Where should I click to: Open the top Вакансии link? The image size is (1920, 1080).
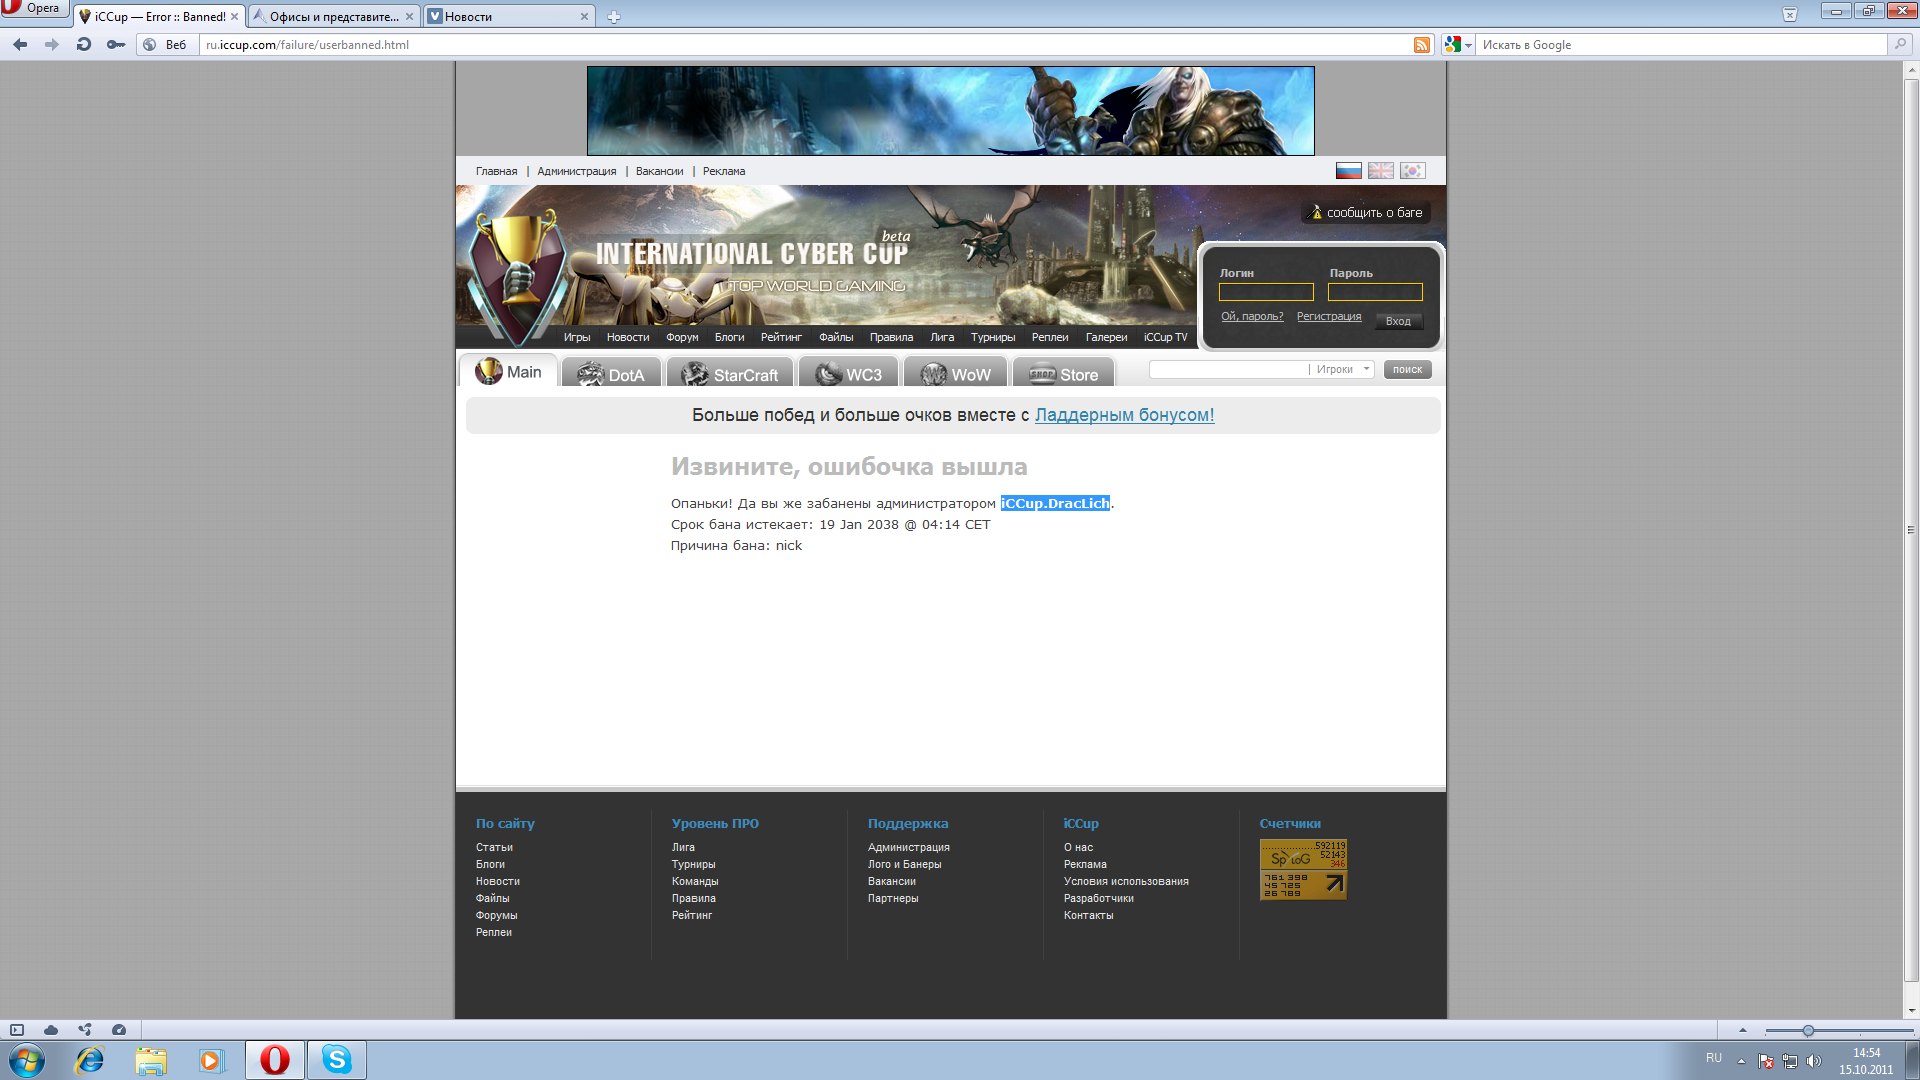tap(660, 171)
